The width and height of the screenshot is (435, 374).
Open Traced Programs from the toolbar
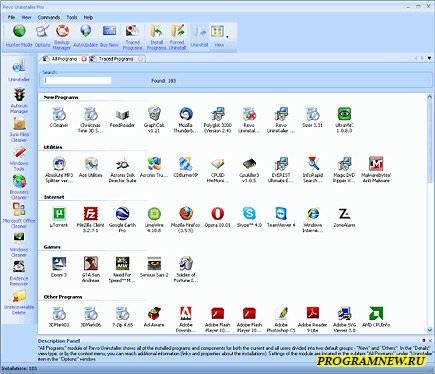(132, 37)
